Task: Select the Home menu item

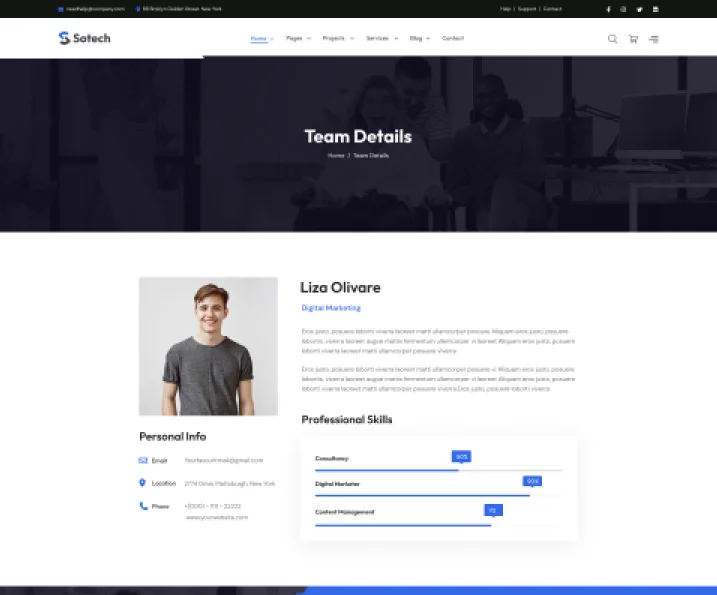Action: (261, 38)
